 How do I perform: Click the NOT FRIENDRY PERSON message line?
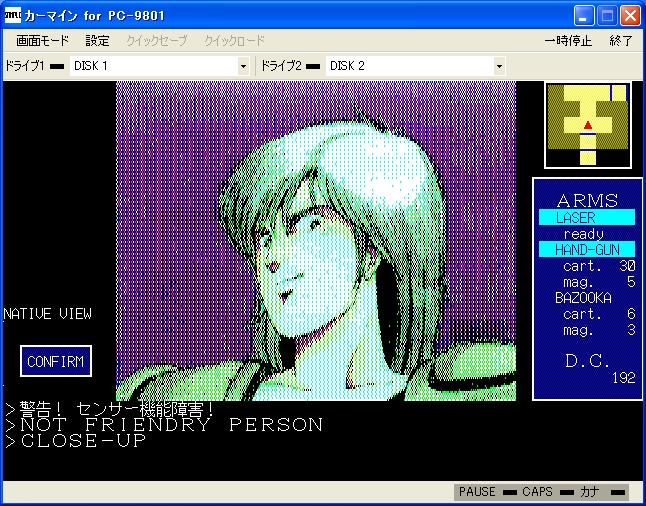click(164, 425)
